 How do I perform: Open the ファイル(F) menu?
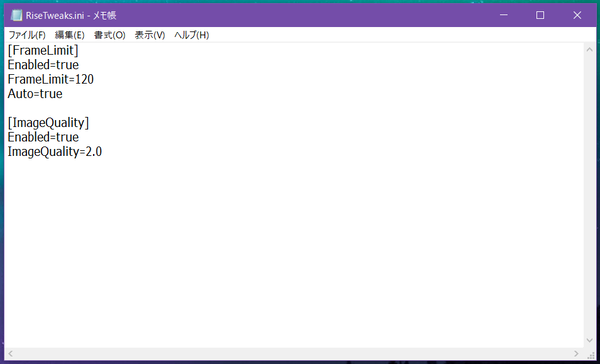[x=27, y=35]
